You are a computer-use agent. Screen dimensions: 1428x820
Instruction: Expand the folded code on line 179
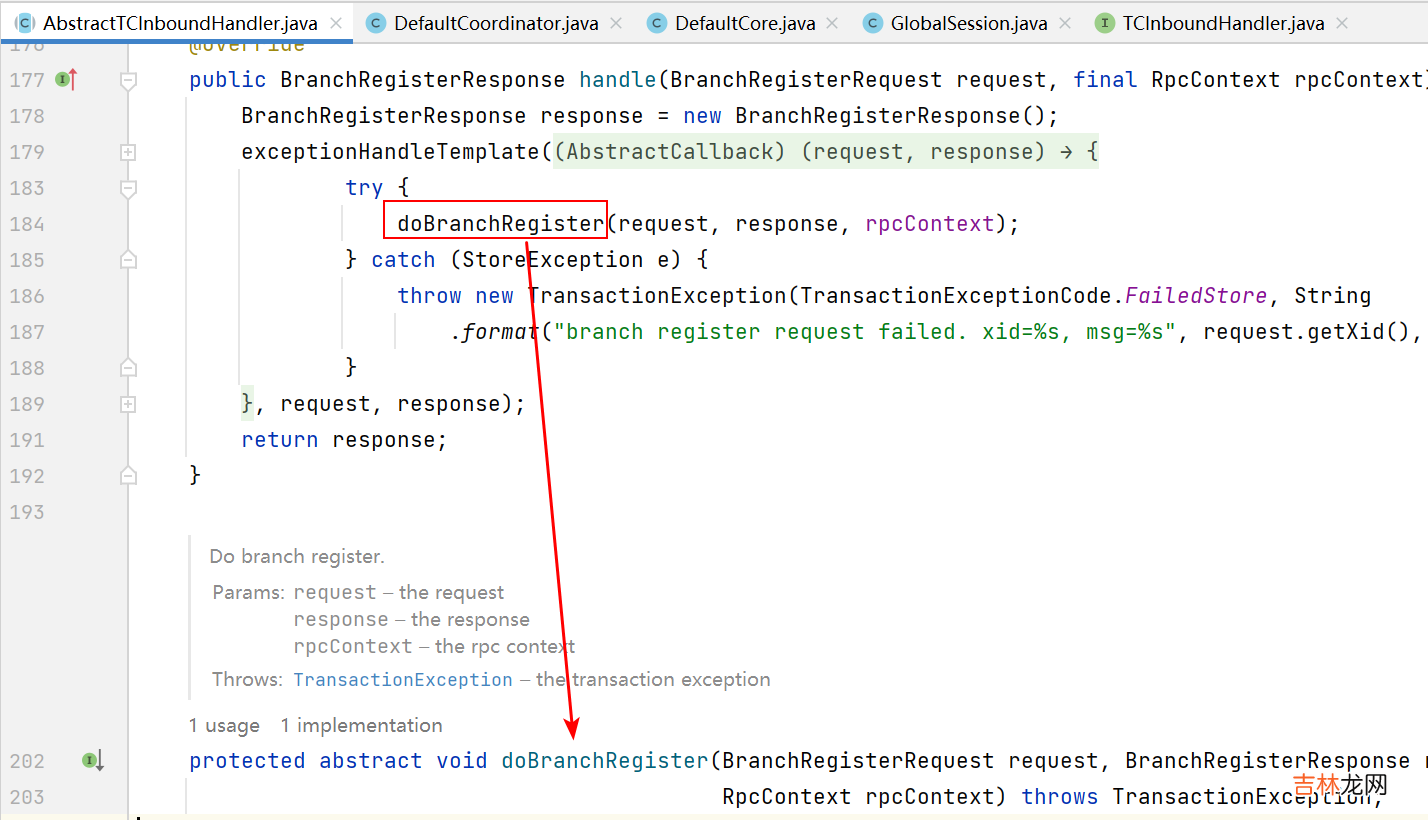[x=128, y=152]
